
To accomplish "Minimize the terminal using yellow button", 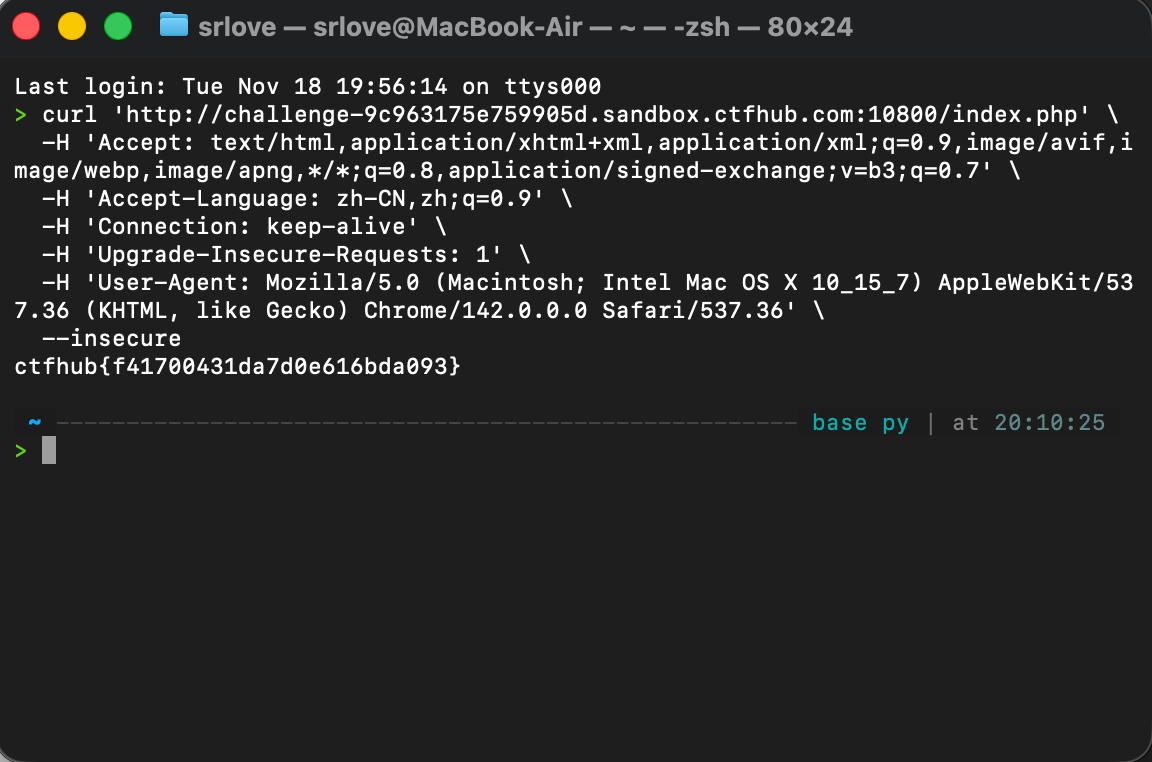I will pyautogui.click(x=72, y=26).
